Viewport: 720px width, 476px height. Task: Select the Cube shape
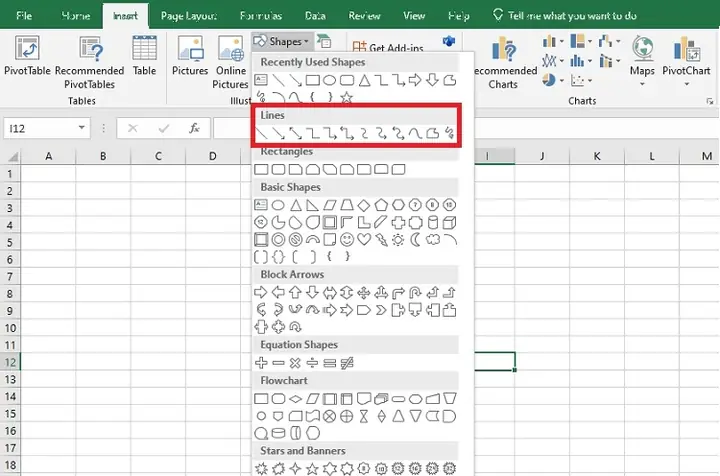click(x=450, y=223)
